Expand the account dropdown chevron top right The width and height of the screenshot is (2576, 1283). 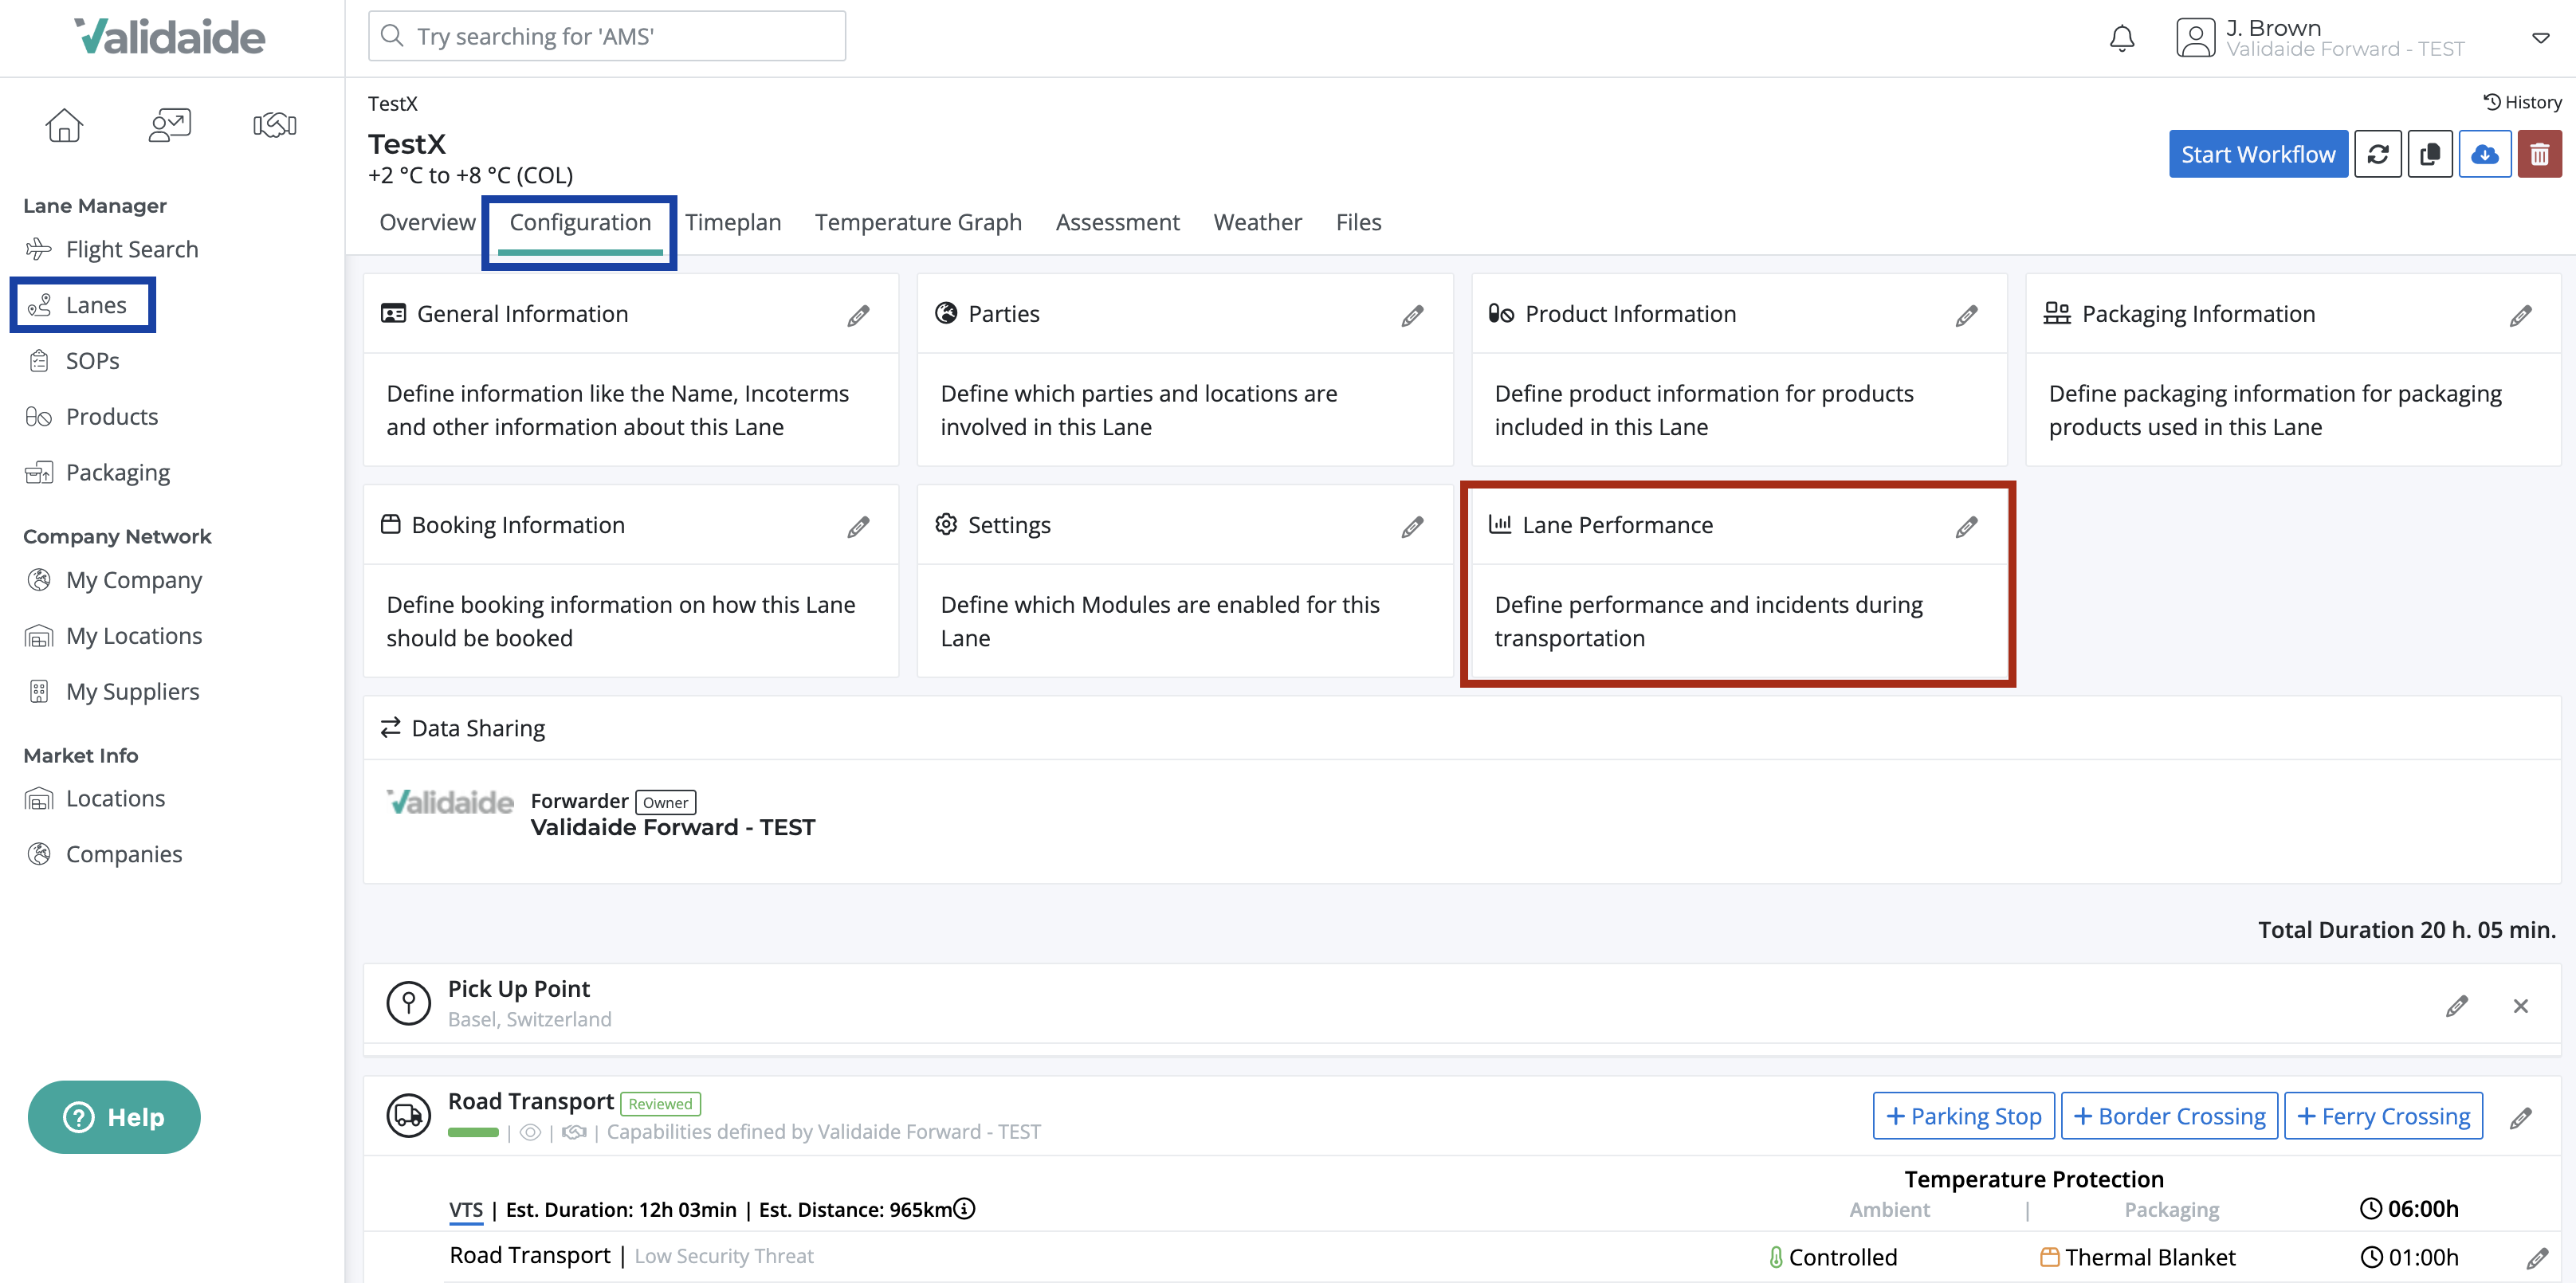click(x=2541, y=38)
